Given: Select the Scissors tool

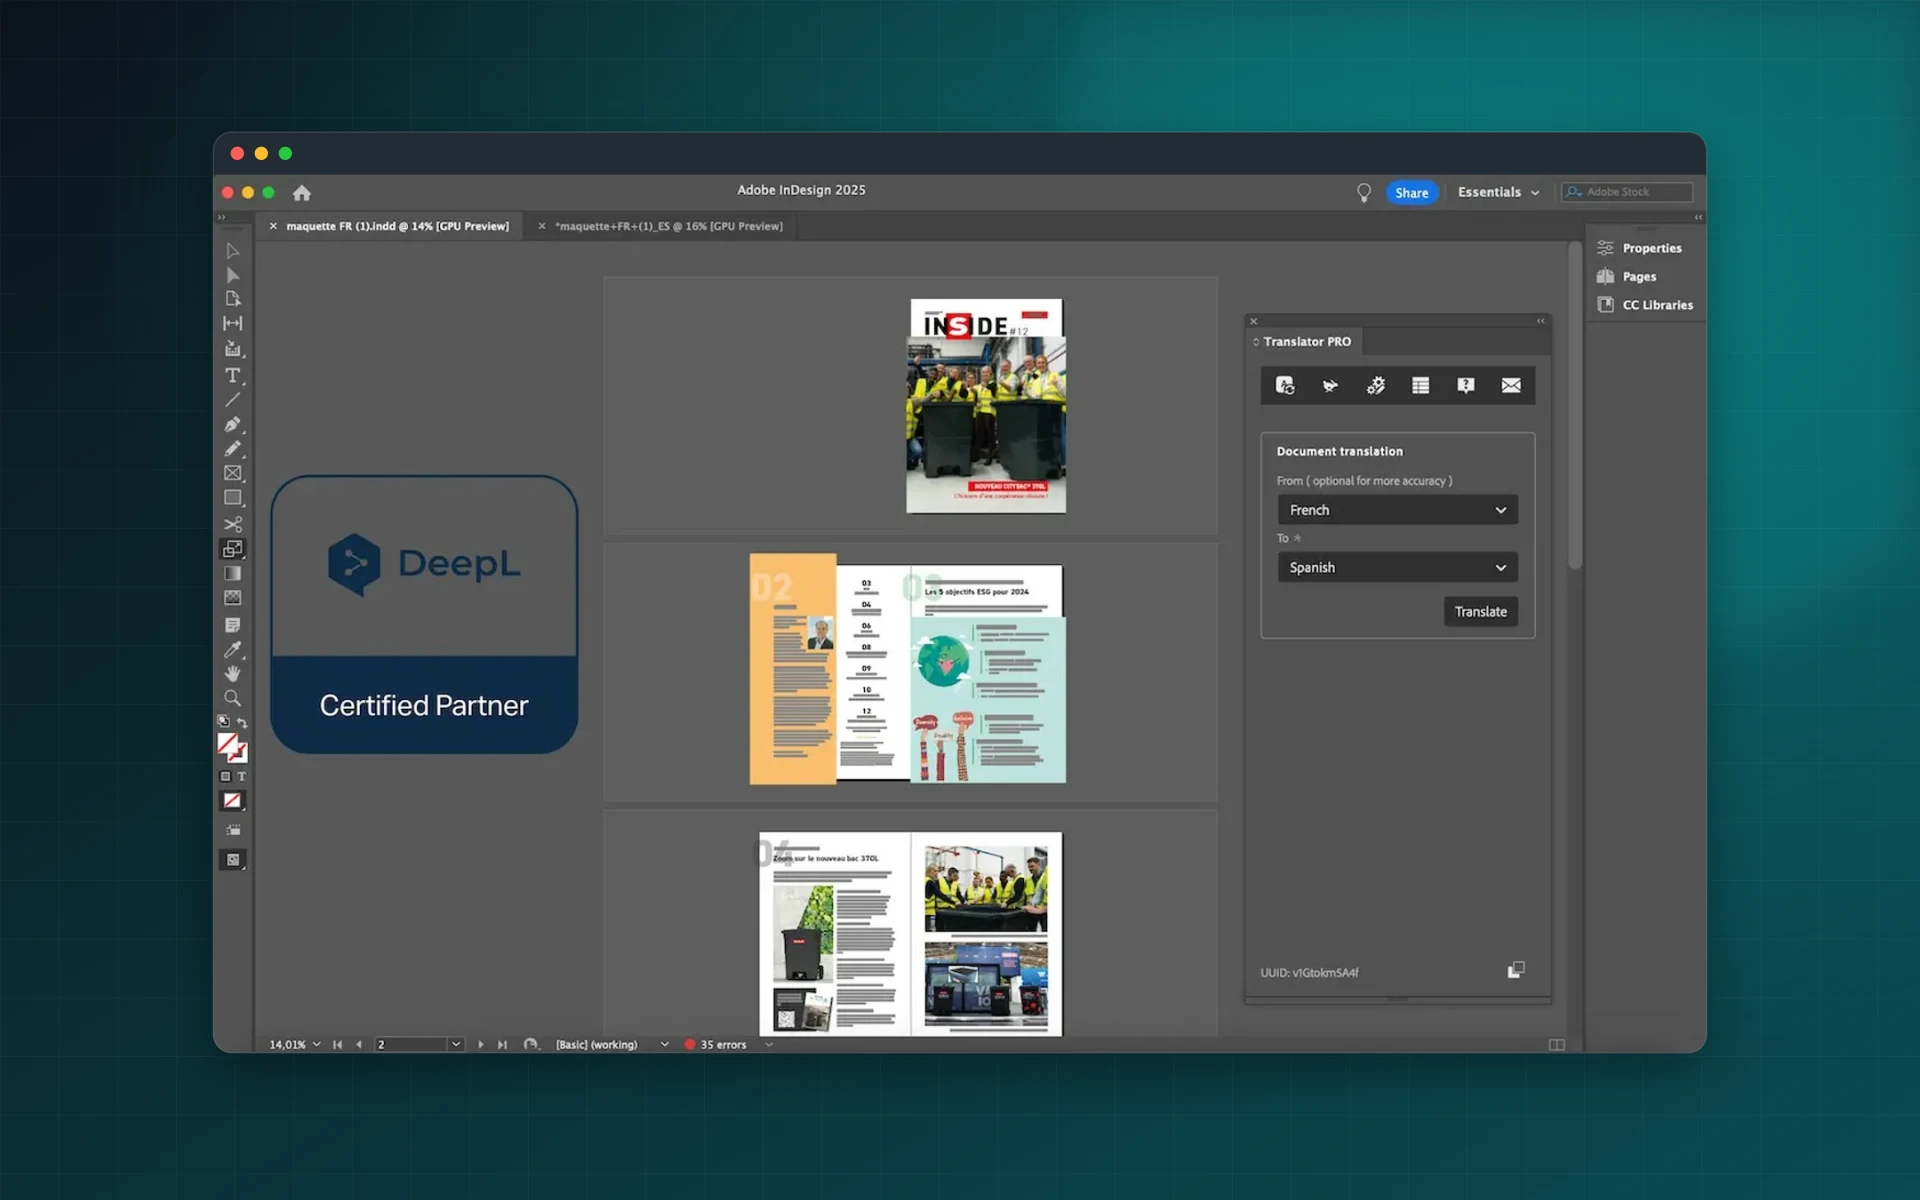Looking at the screenshot, I should (232, 524).
